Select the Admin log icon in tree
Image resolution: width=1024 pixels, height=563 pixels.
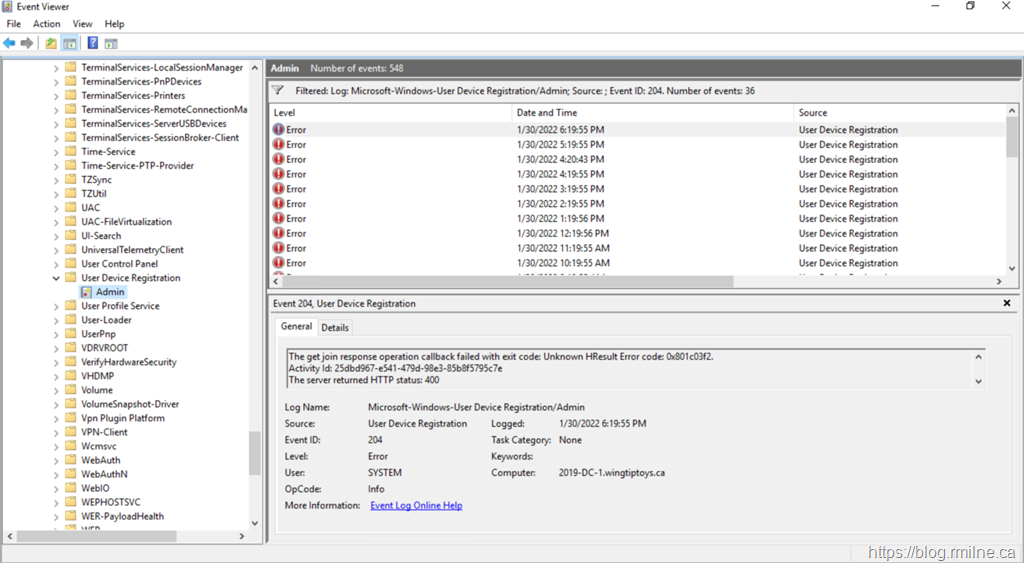point(86,292)
